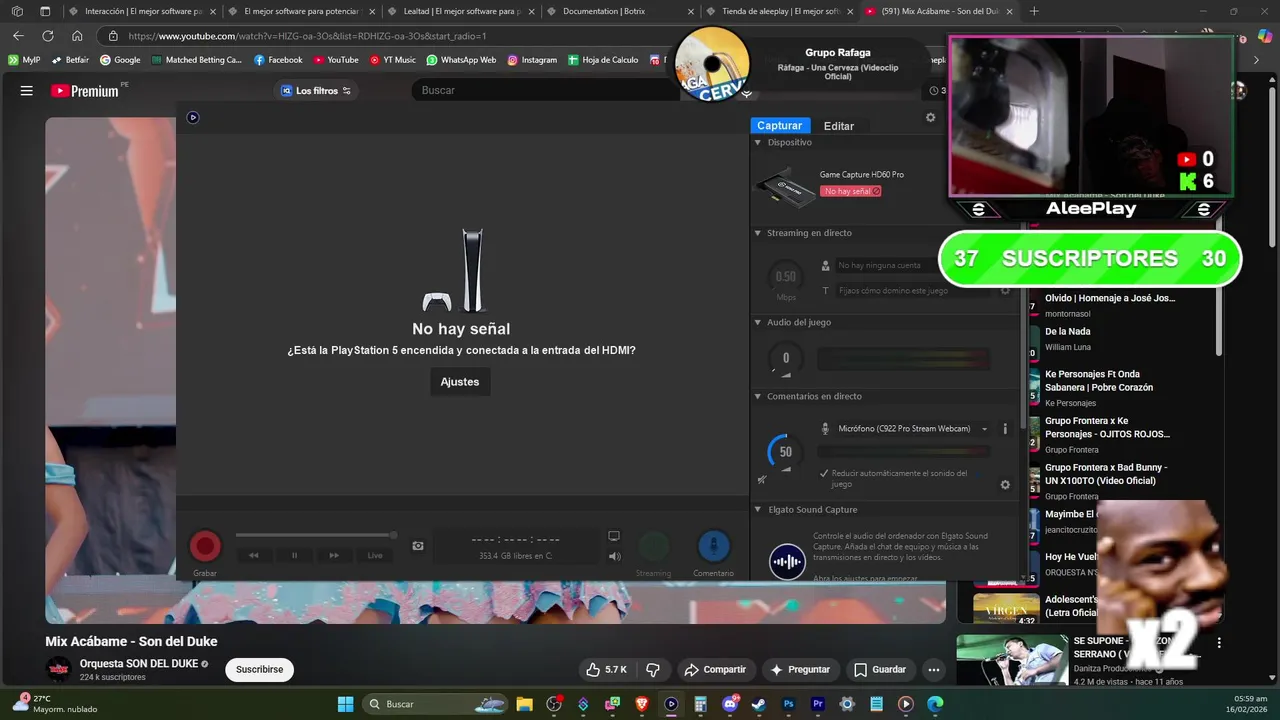Open the Hoja de Calculo bookmark
Image resolution: width=1280 pixels, height=720 pixels.
(x=603, y=60)
